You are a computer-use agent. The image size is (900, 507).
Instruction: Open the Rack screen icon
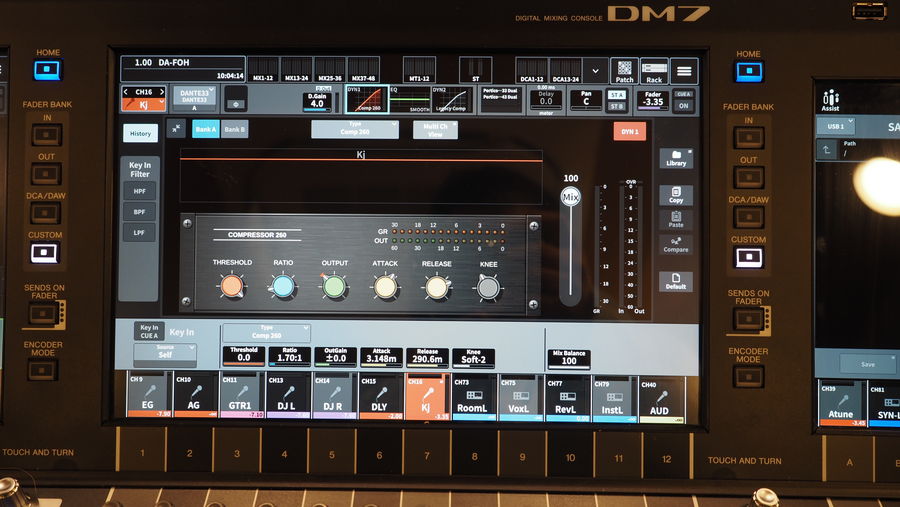pyautogui.click(x=654, y=71)
